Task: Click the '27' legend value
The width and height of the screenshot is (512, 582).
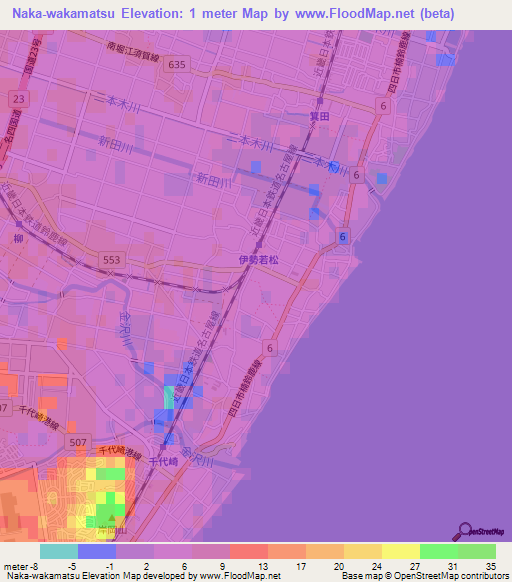Action: point(415,566)
